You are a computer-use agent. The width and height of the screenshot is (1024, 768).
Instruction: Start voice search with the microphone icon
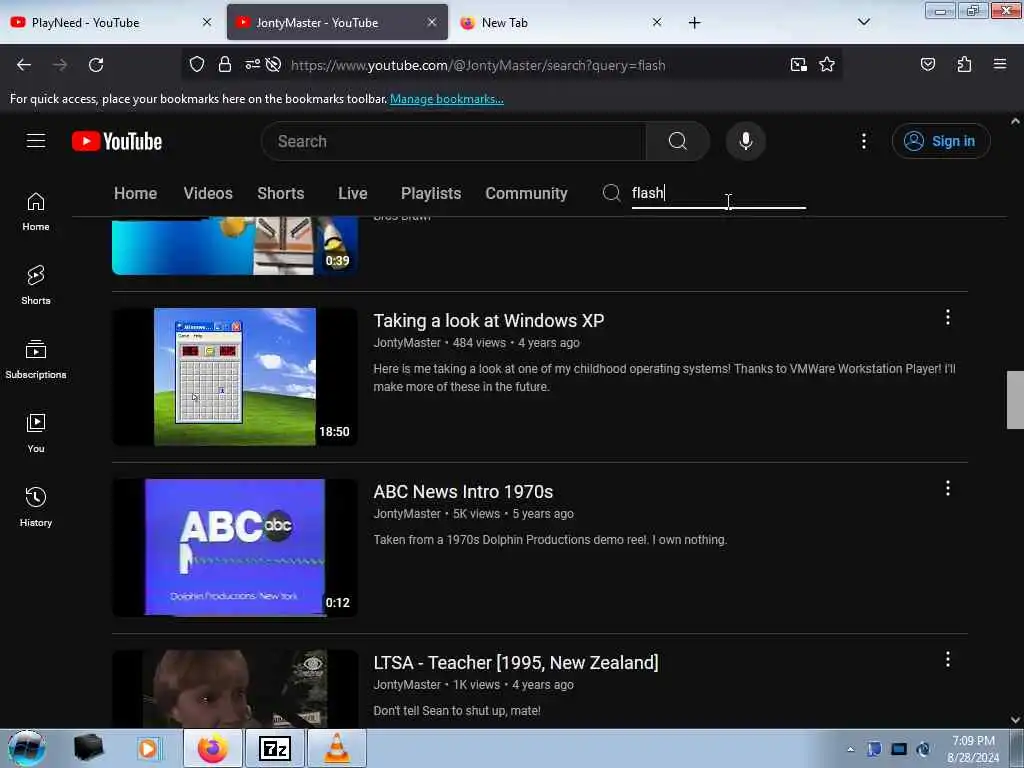point(745,141)
